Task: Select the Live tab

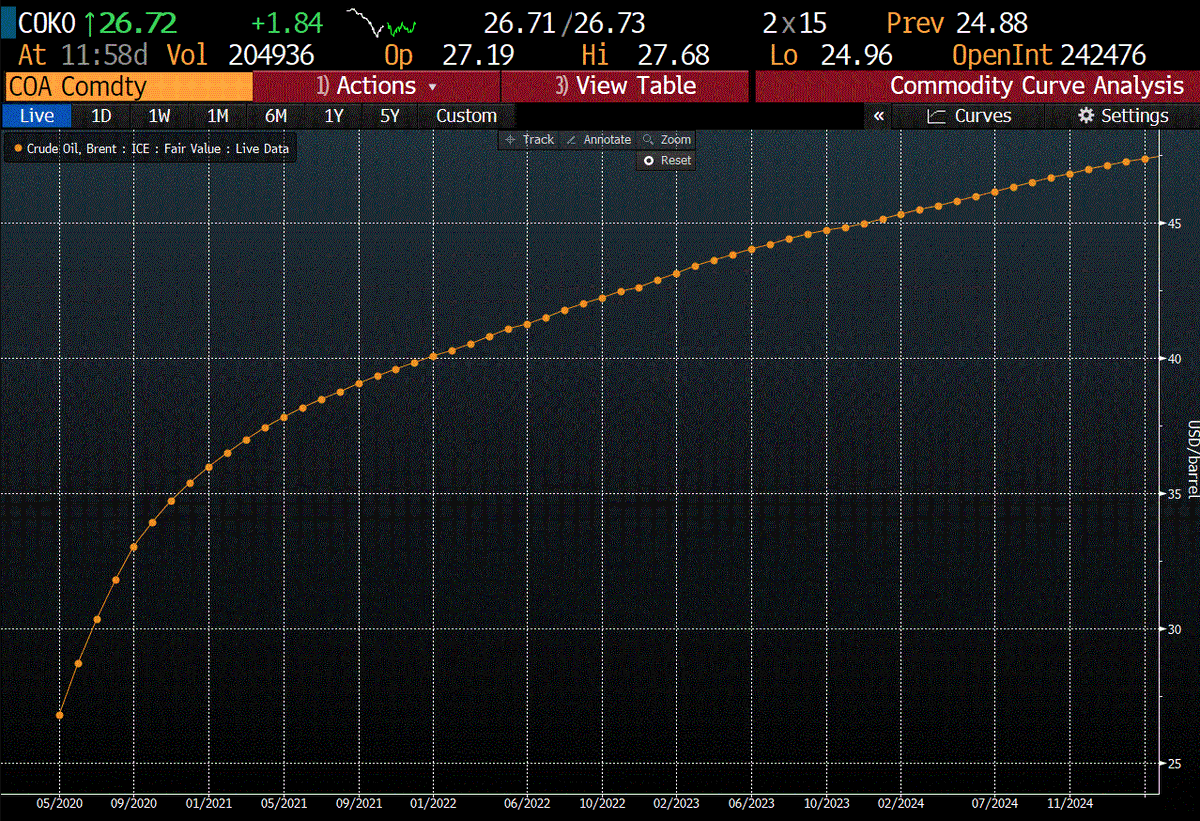Action: 37,116
